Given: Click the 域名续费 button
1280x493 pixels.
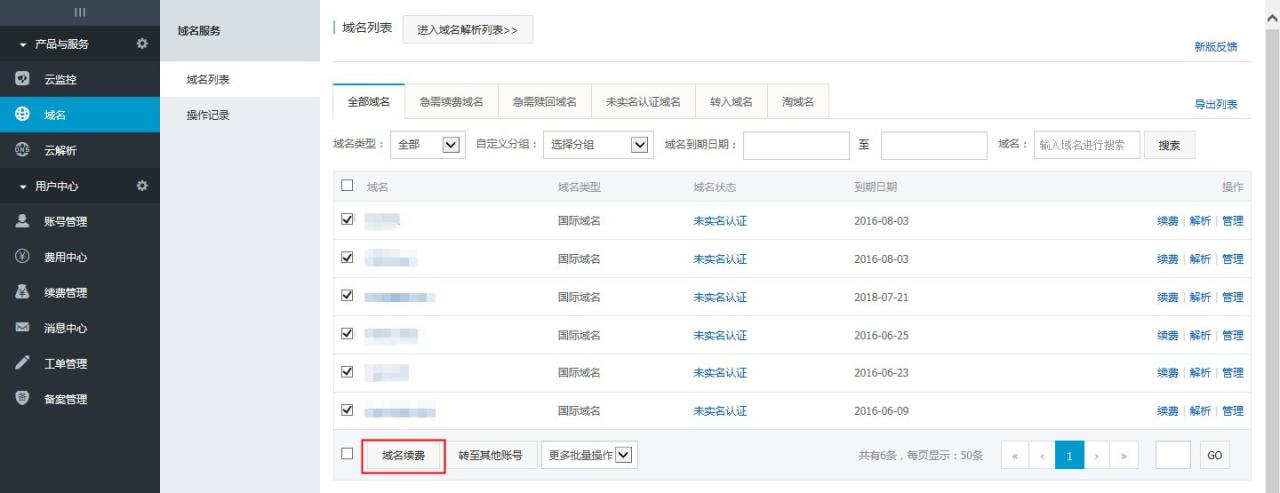Looking at the screenshot, I should coord(403,455).
